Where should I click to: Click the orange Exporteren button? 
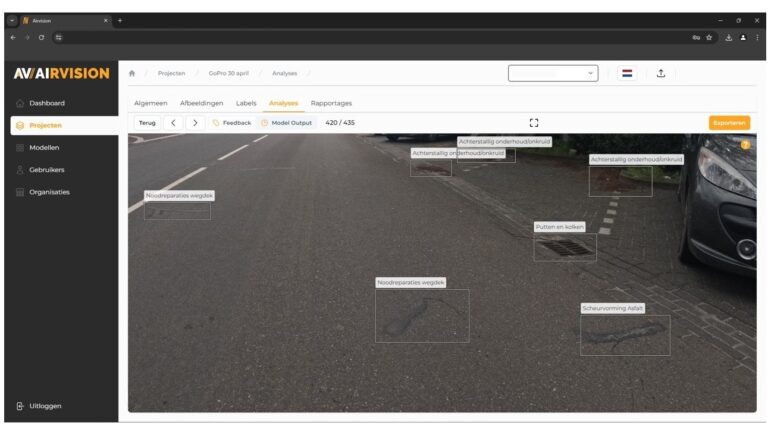coord(729,123)
